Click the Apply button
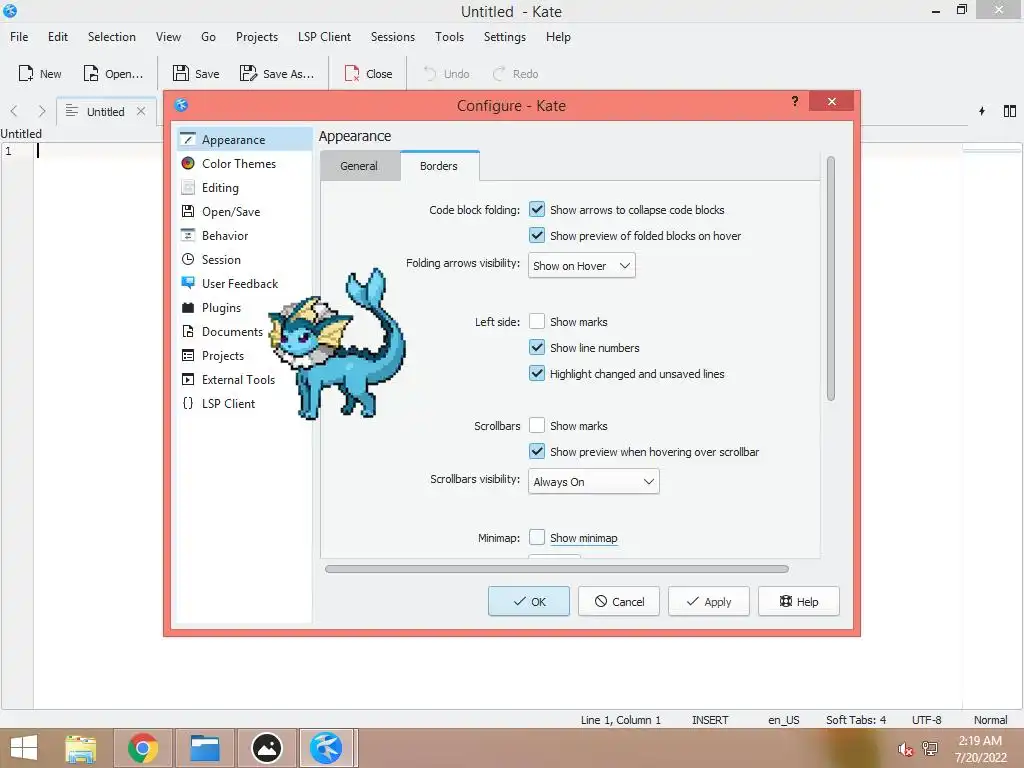 [709, 601]
